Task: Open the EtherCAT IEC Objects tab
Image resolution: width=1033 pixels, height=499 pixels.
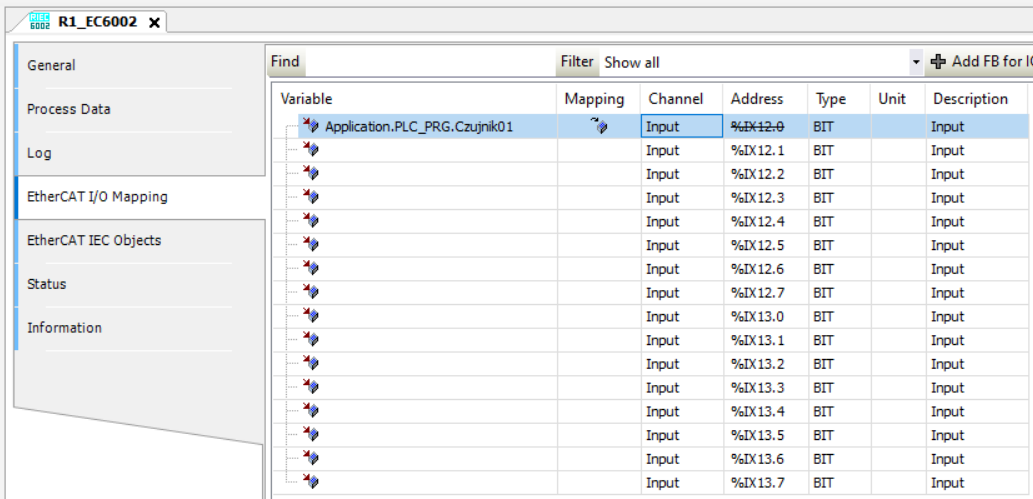Action: 93,240
